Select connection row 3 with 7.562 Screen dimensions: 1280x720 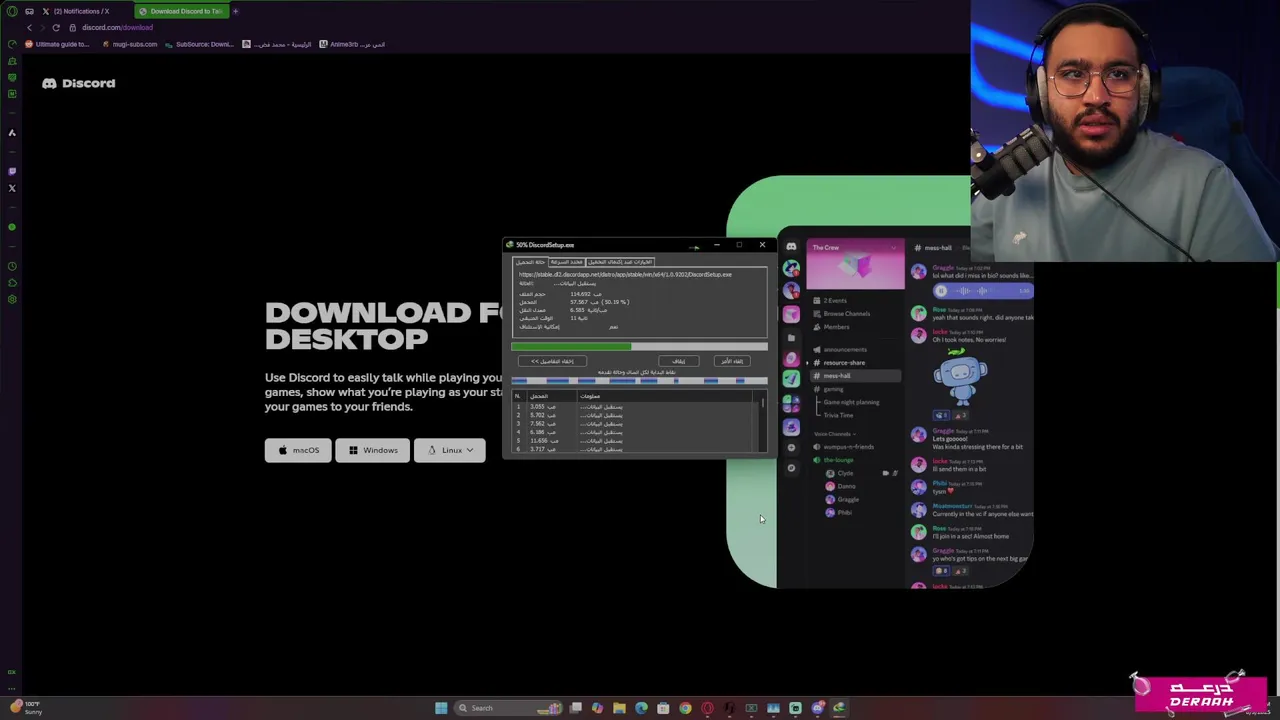click(635, 424)
